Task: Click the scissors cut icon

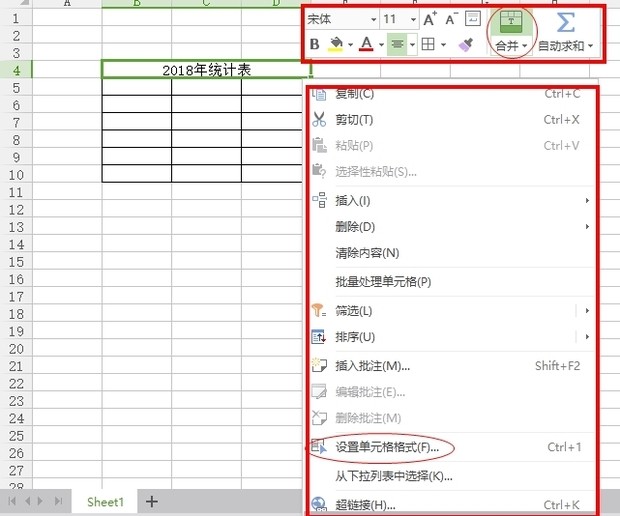Action: pyautogui.click(x=319, y=119)
